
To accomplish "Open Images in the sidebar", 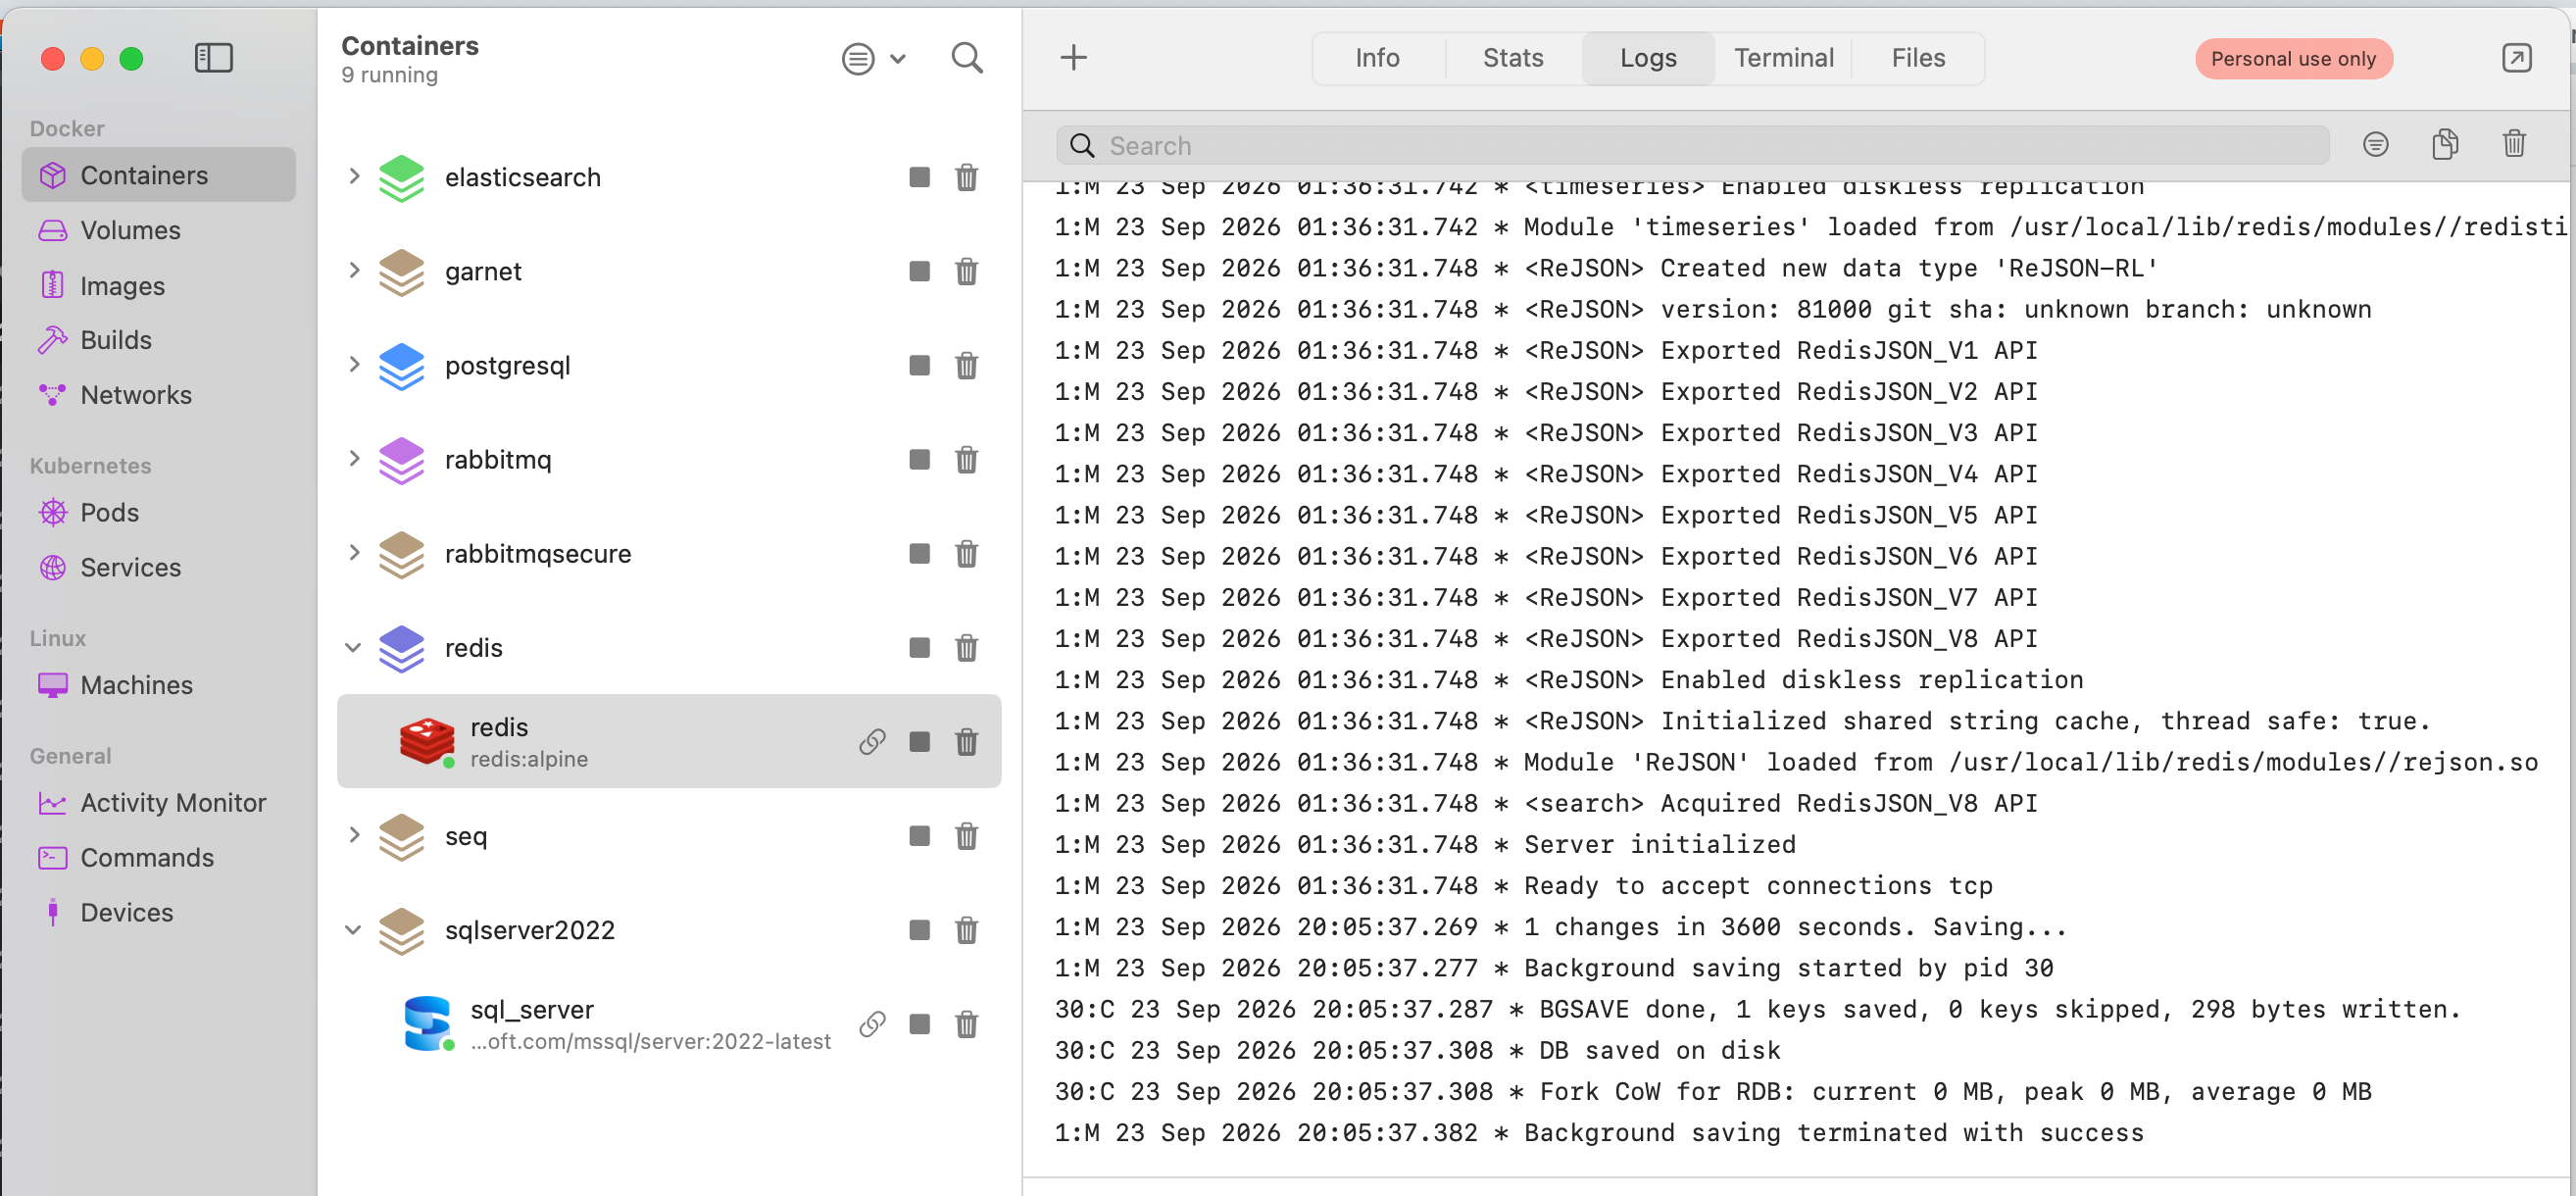I will [x=159, y=285].
